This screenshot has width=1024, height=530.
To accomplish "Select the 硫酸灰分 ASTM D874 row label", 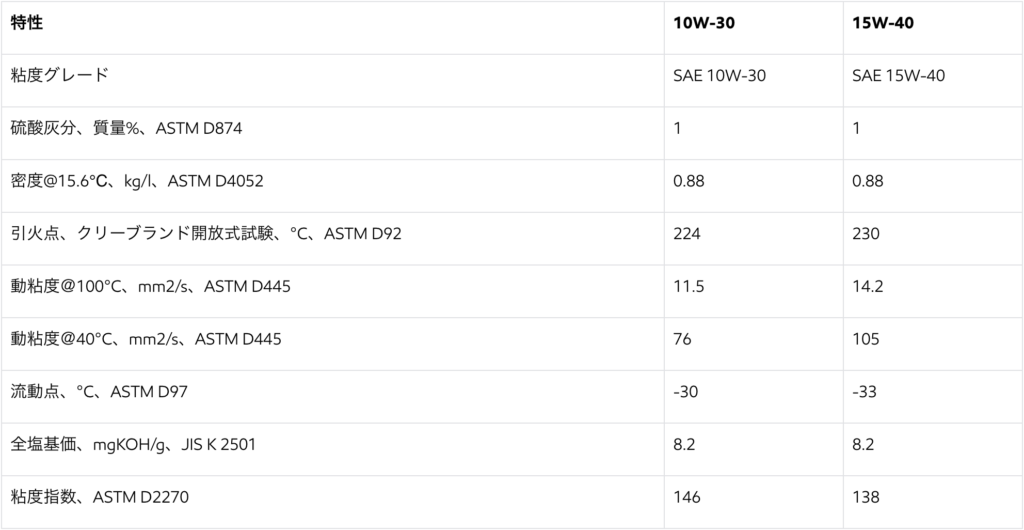I will tap(127, 129).
